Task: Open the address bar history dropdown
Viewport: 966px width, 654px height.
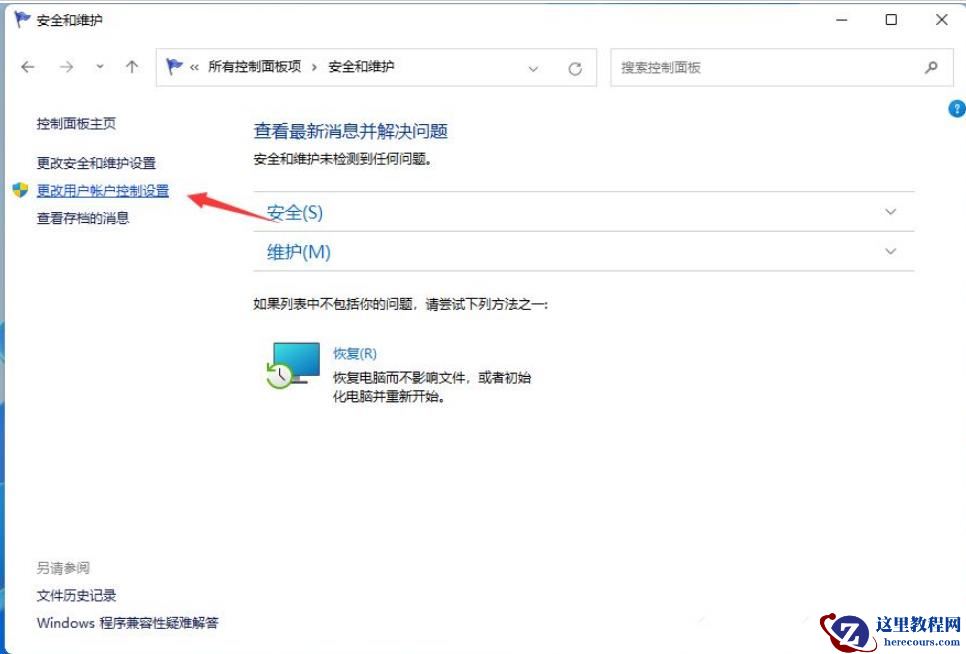Action: coord(533,67)
